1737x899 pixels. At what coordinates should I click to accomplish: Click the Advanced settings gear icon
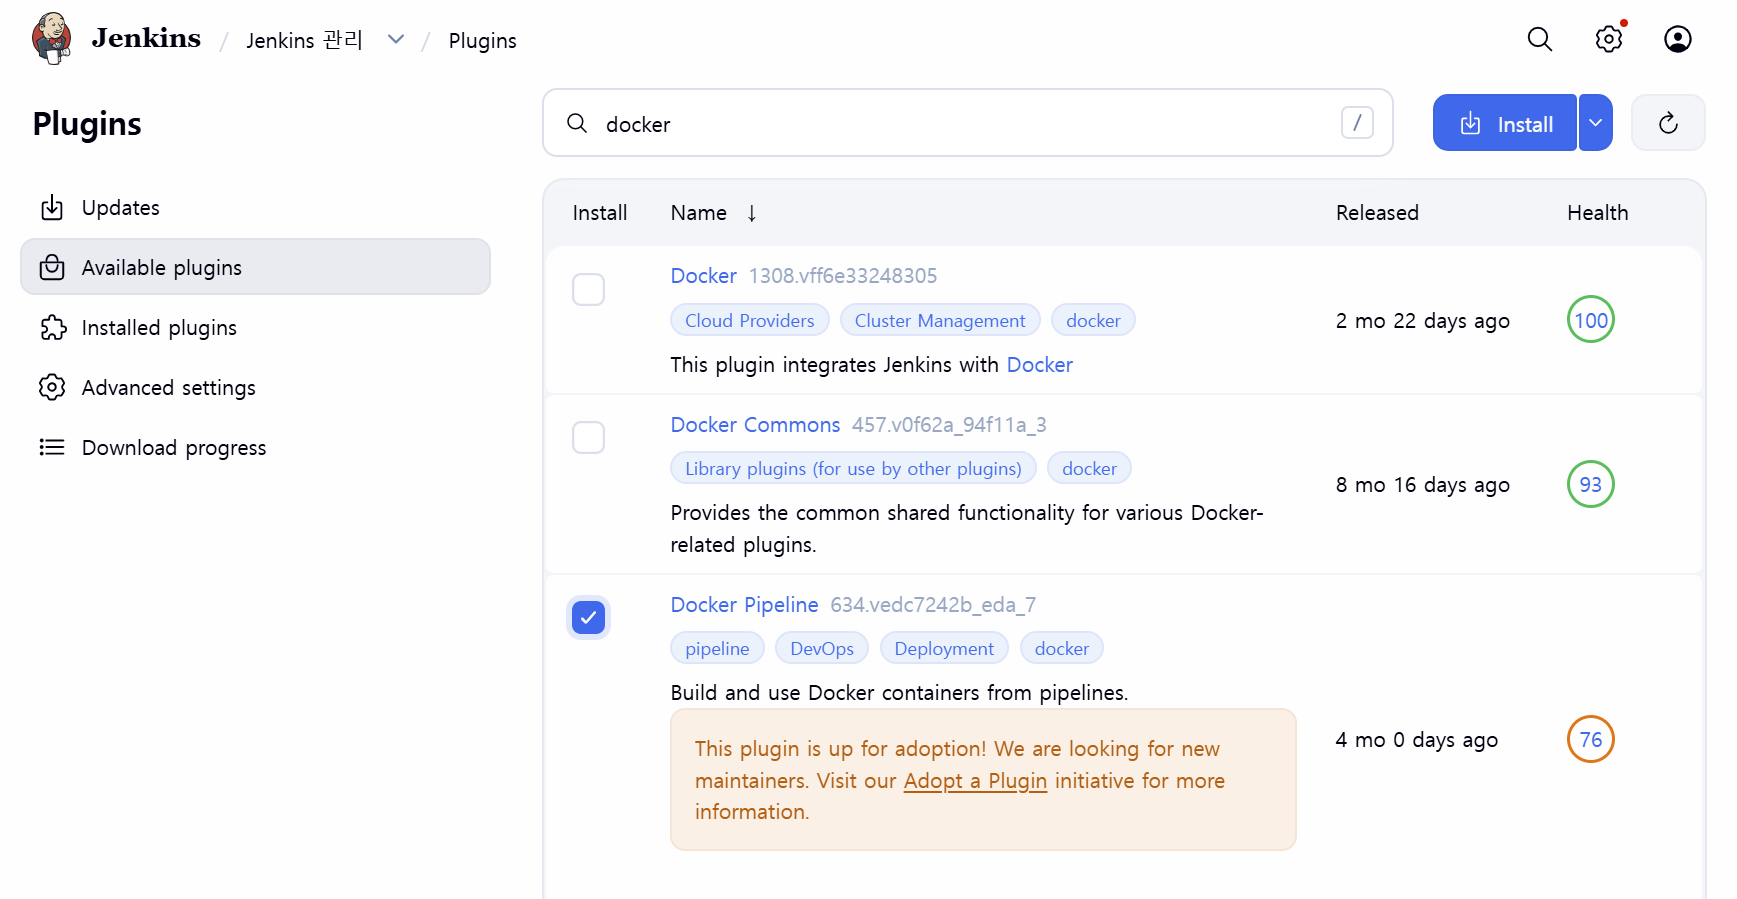[x=52, y=387]
